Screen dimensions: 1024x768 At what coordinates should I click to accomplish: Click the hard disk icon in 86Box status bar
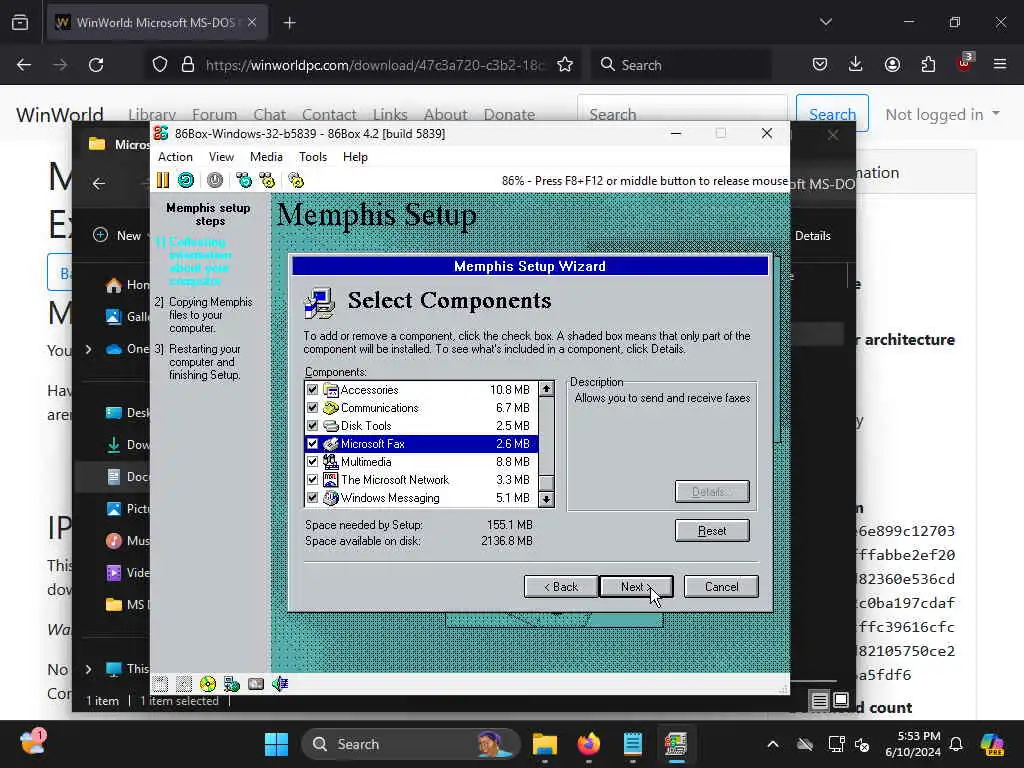click(256, 684)
